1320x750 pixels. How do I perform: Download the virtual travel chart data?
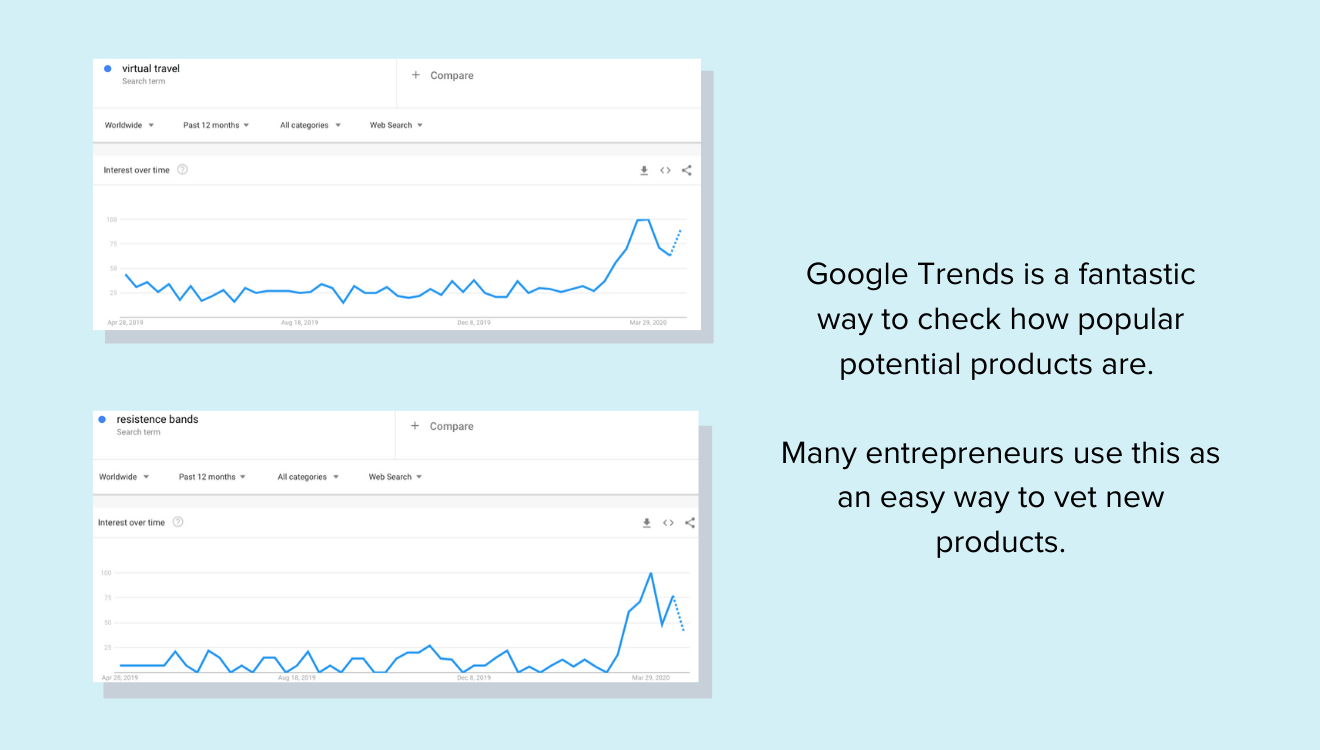pyautogui.click(x=645, y=171)
